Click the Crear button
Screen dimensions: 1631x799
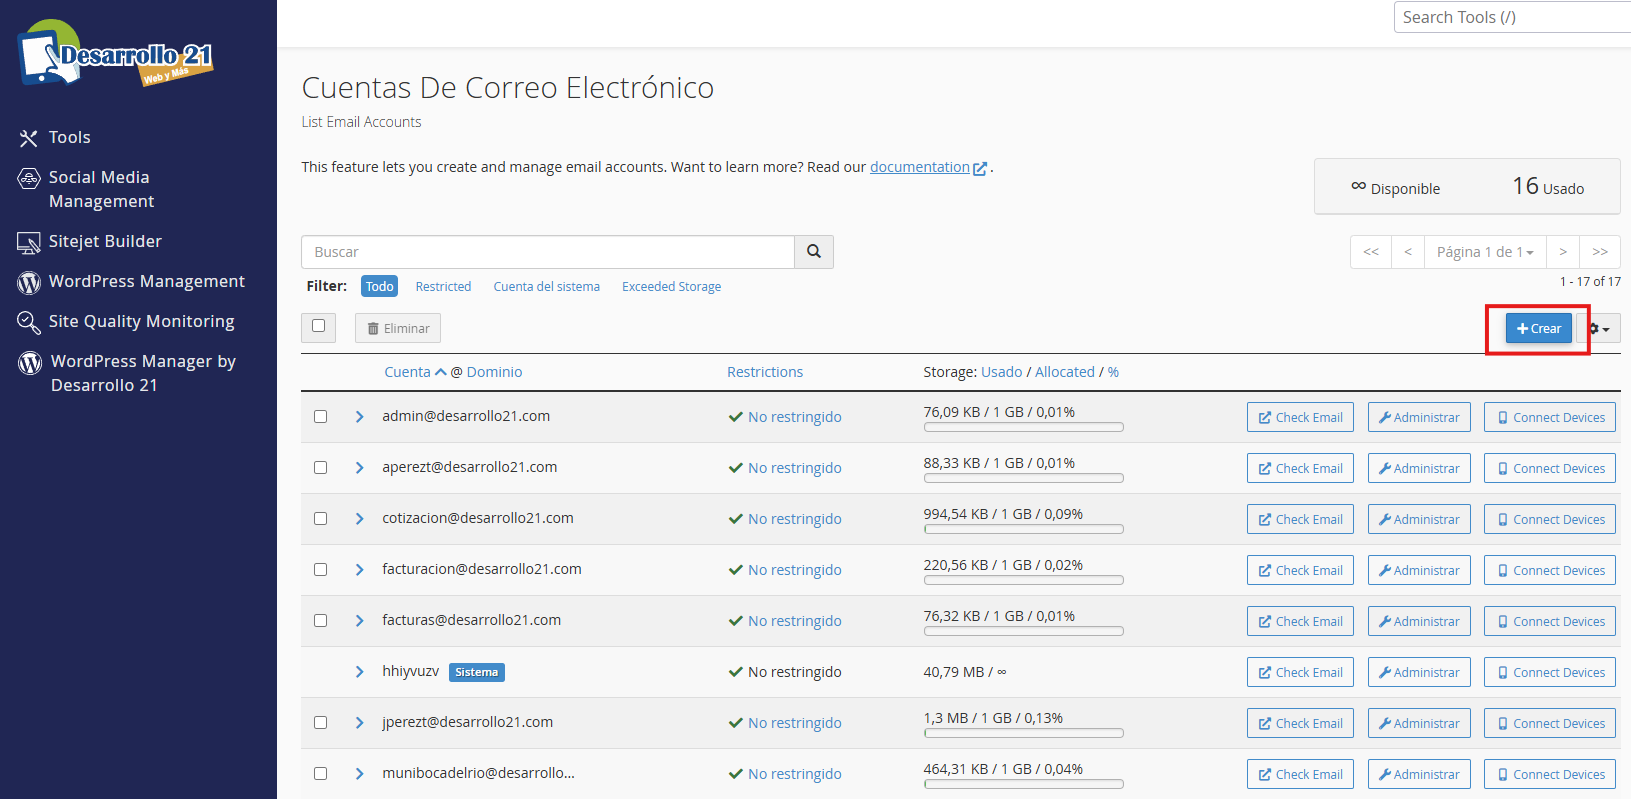(x=1538, y=329)
